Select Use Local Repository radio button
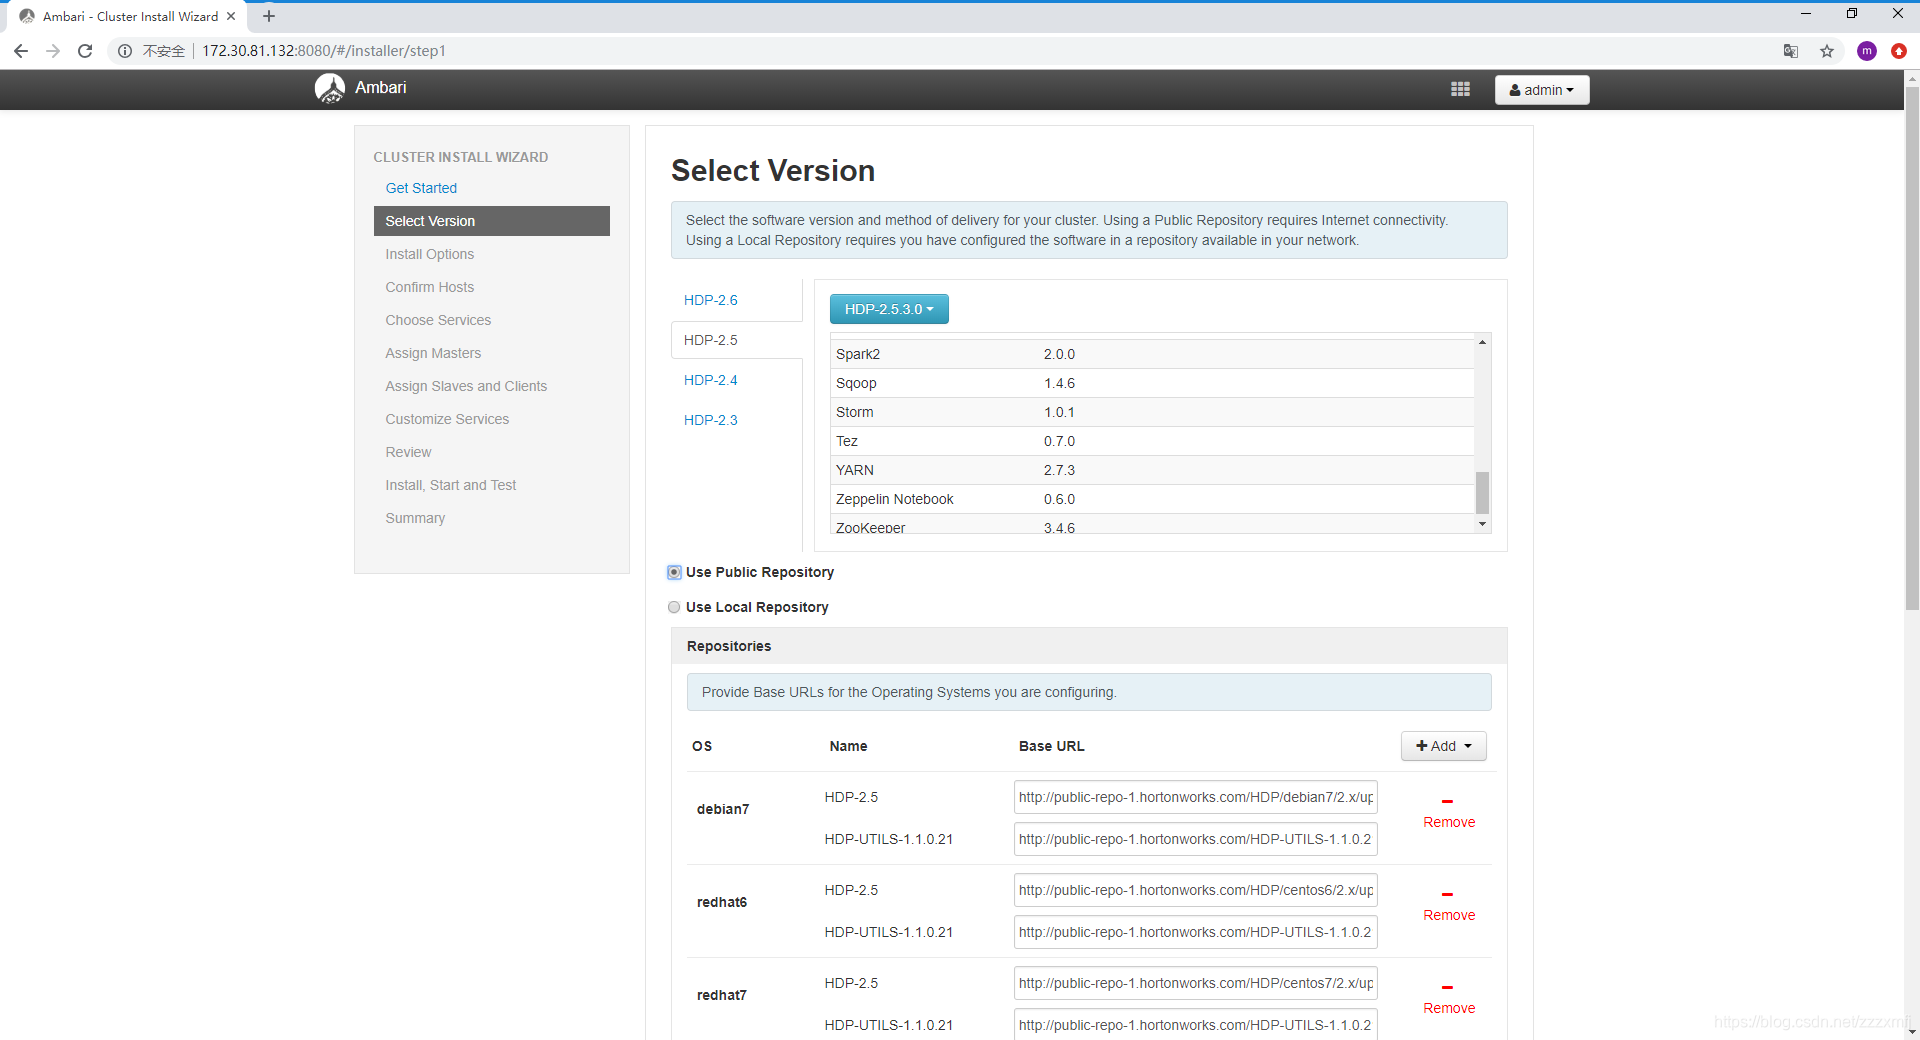Screen dimensions: 1920x1040 674,607
